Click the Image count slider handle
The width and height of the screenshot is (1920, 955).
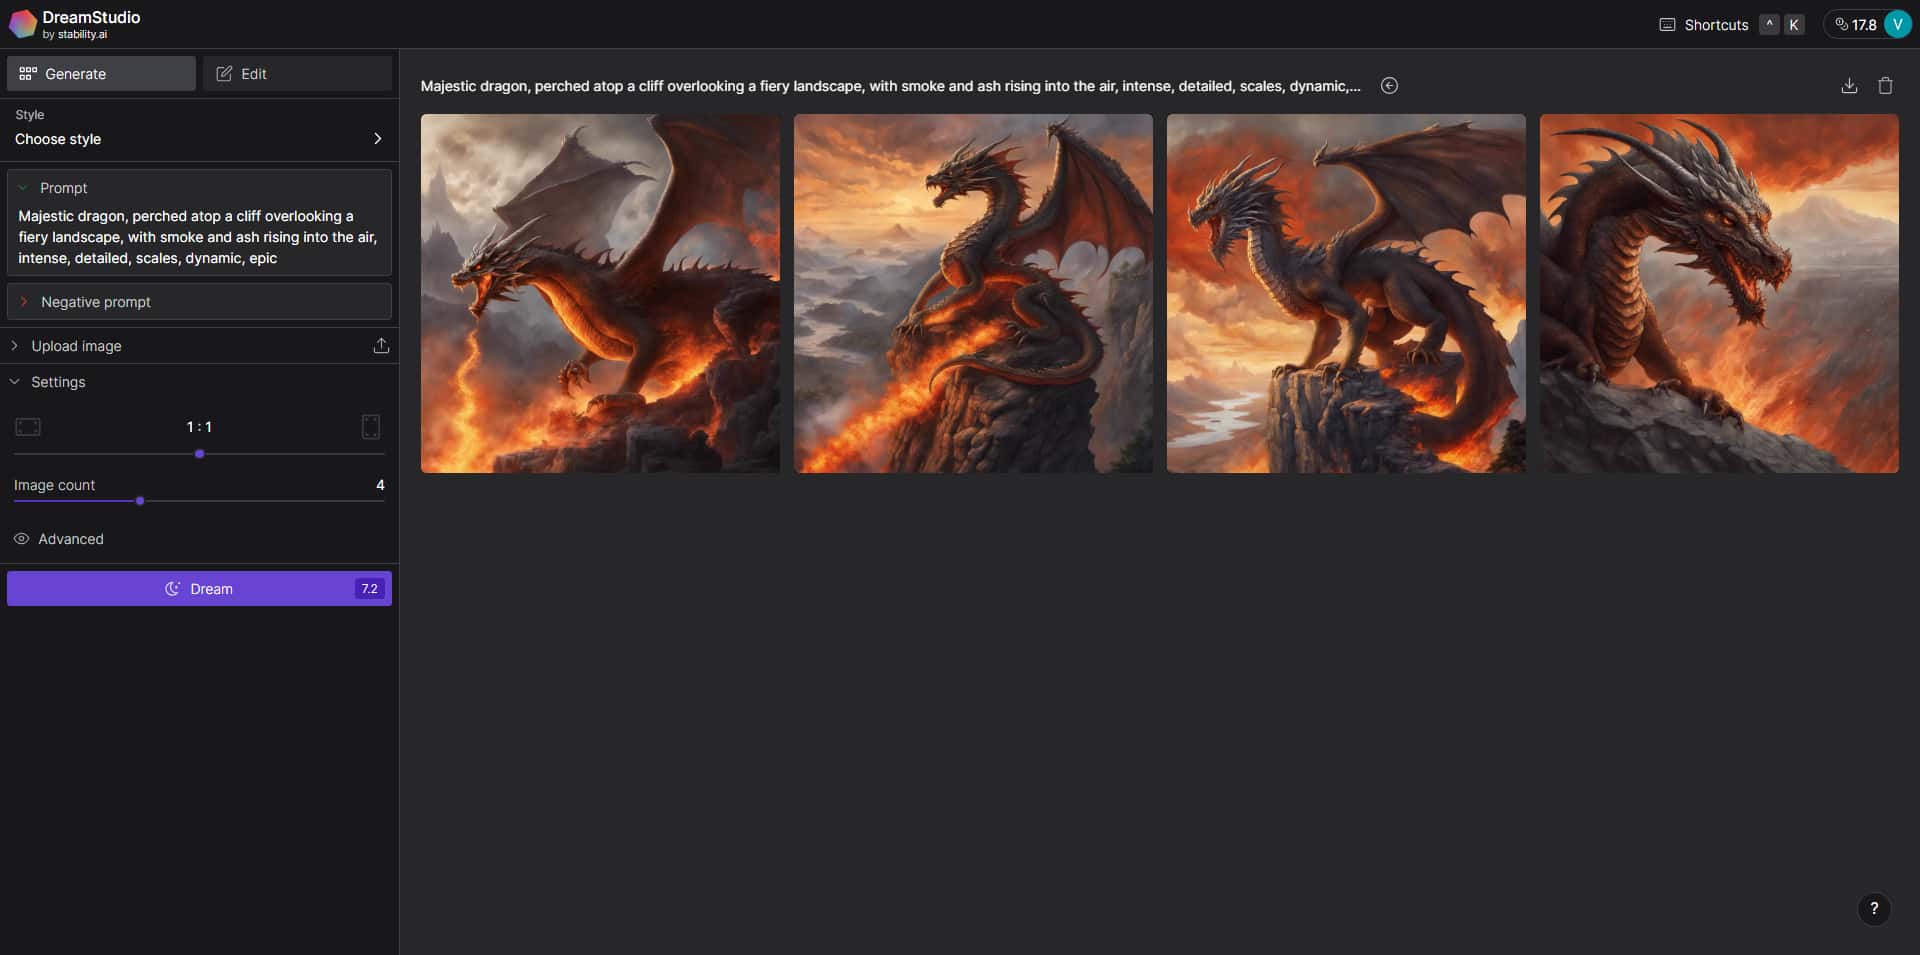tap(140, 501)
